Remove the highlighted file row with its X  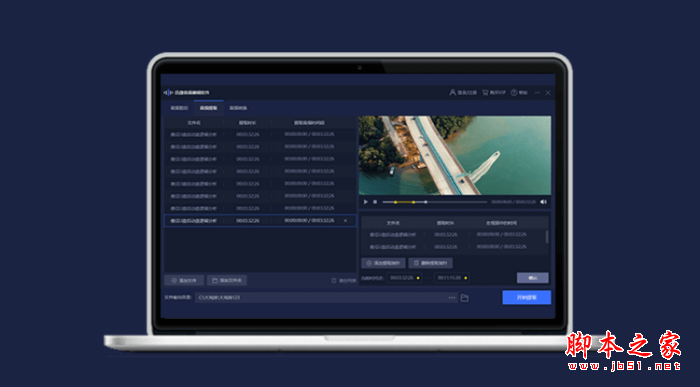click(345, 221)
